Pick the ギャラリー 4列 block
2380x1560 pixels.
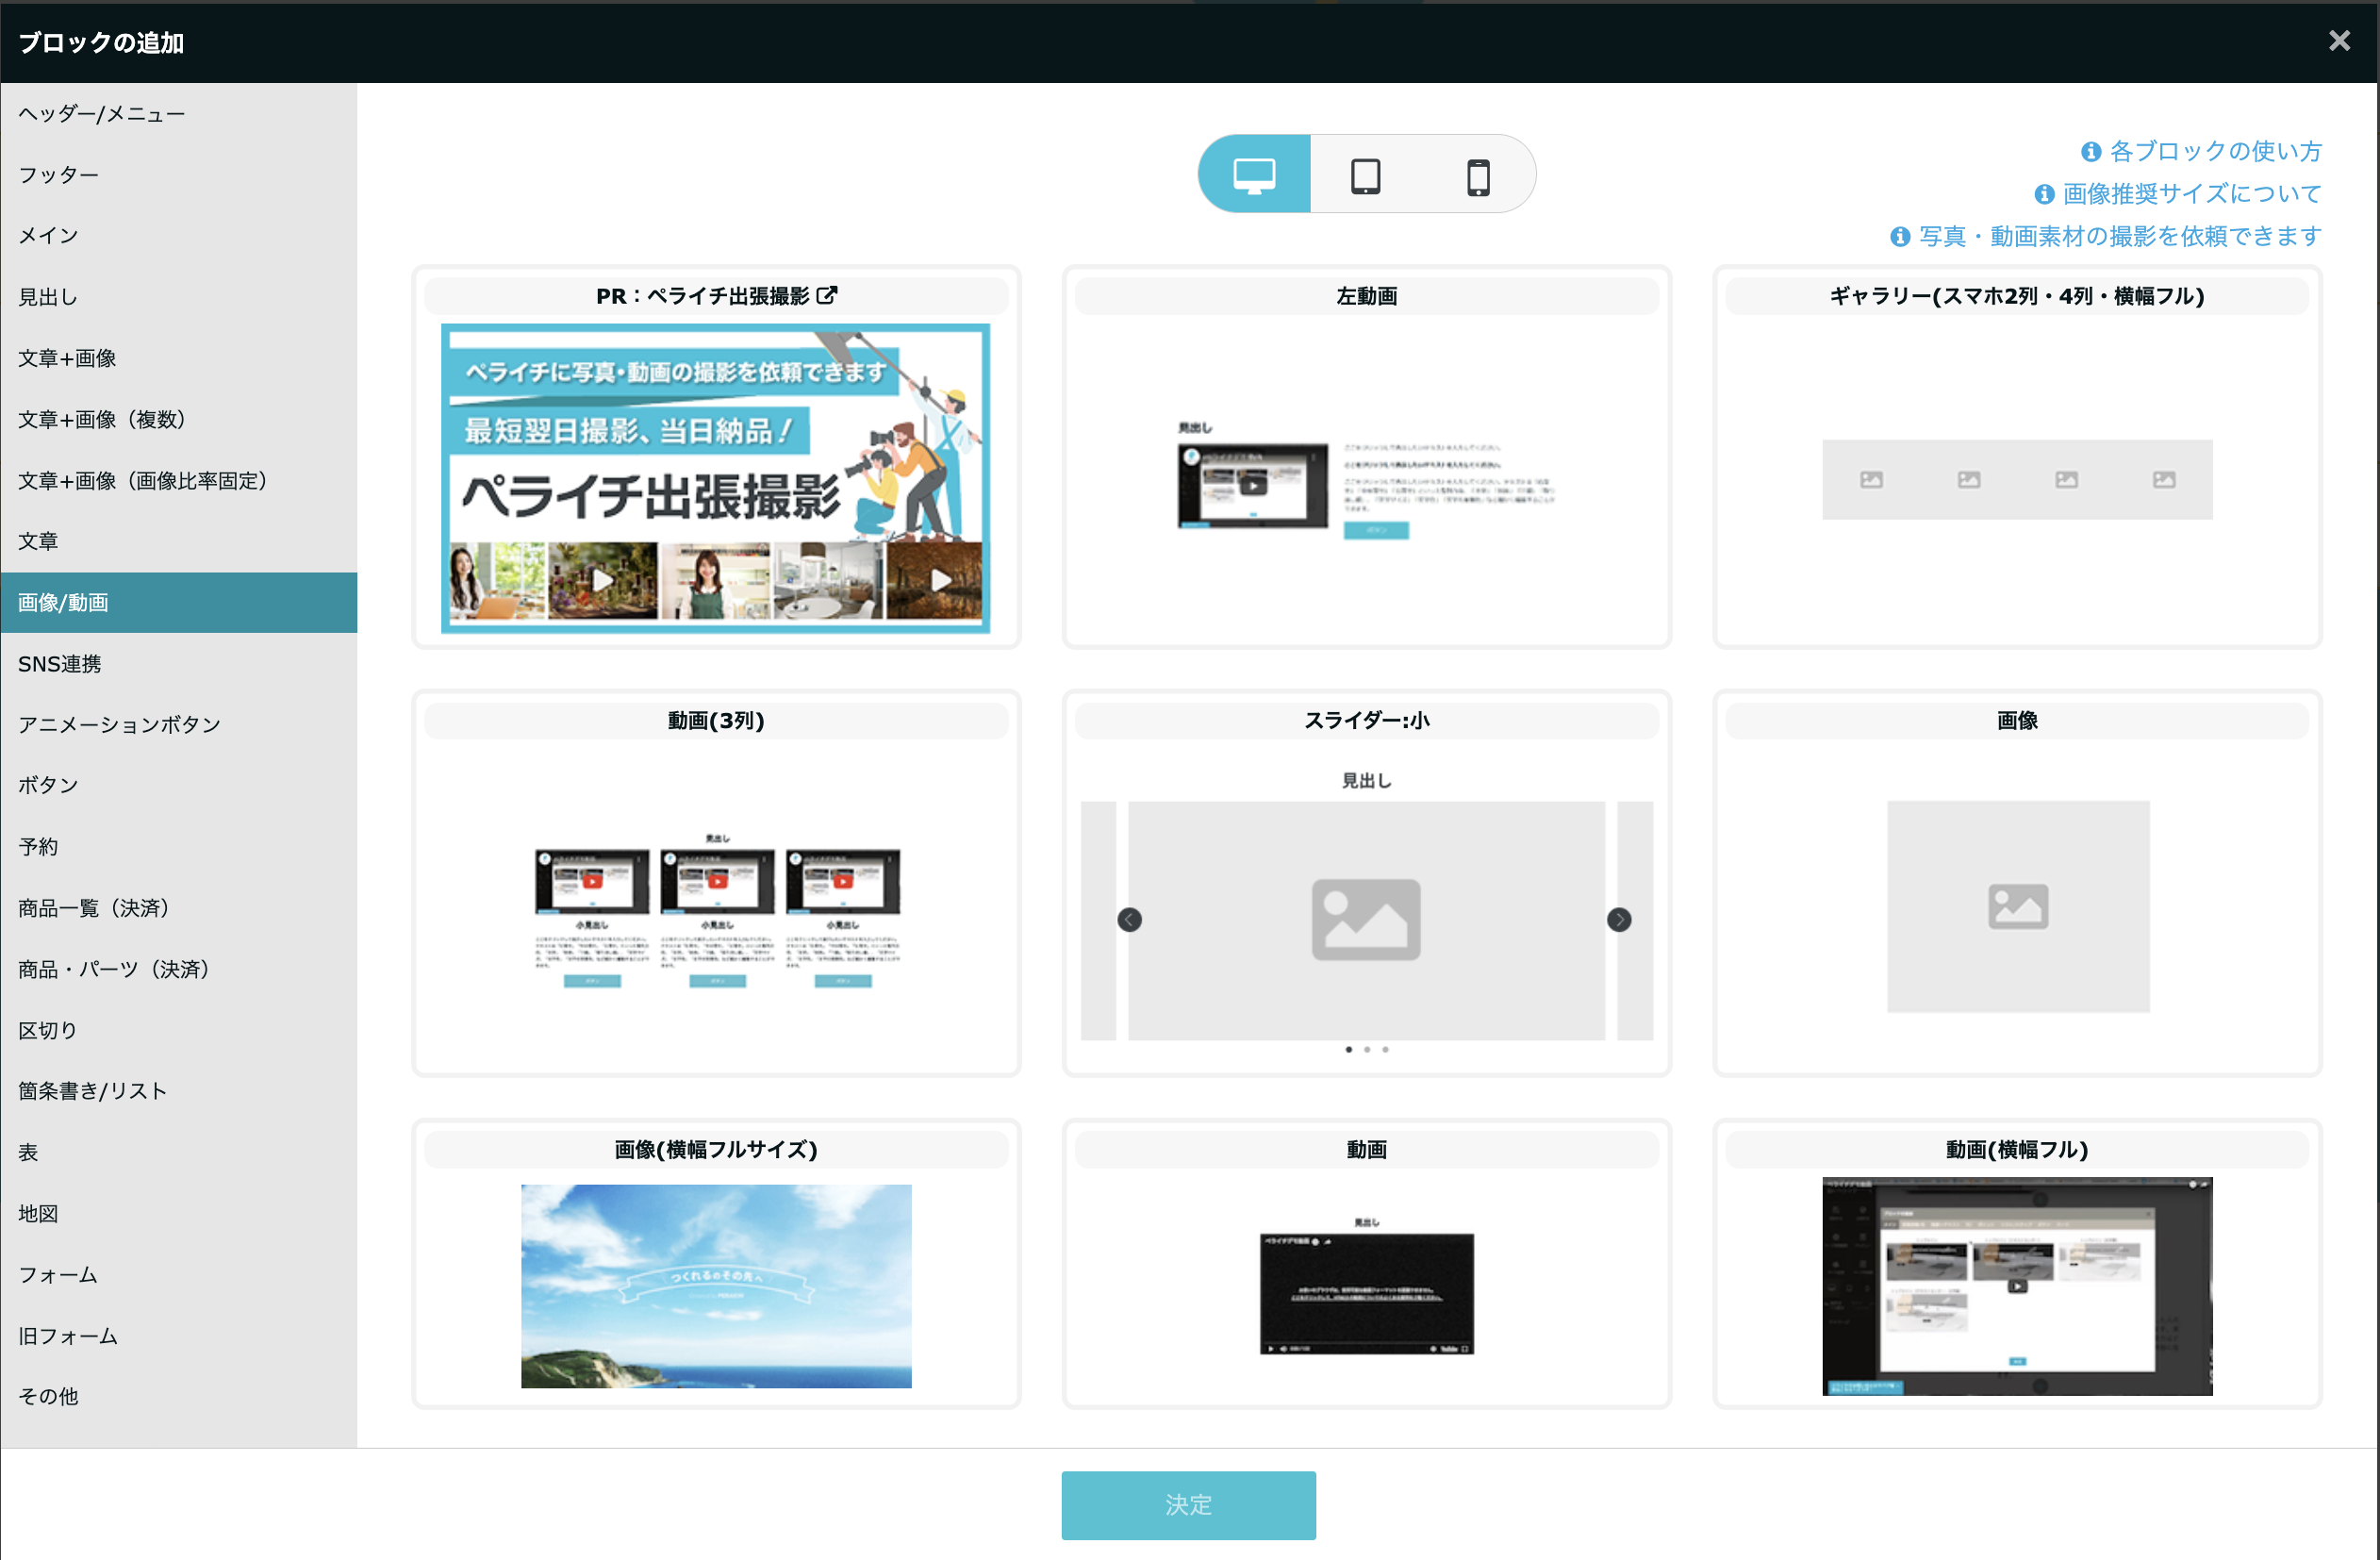coord(2016,479)
